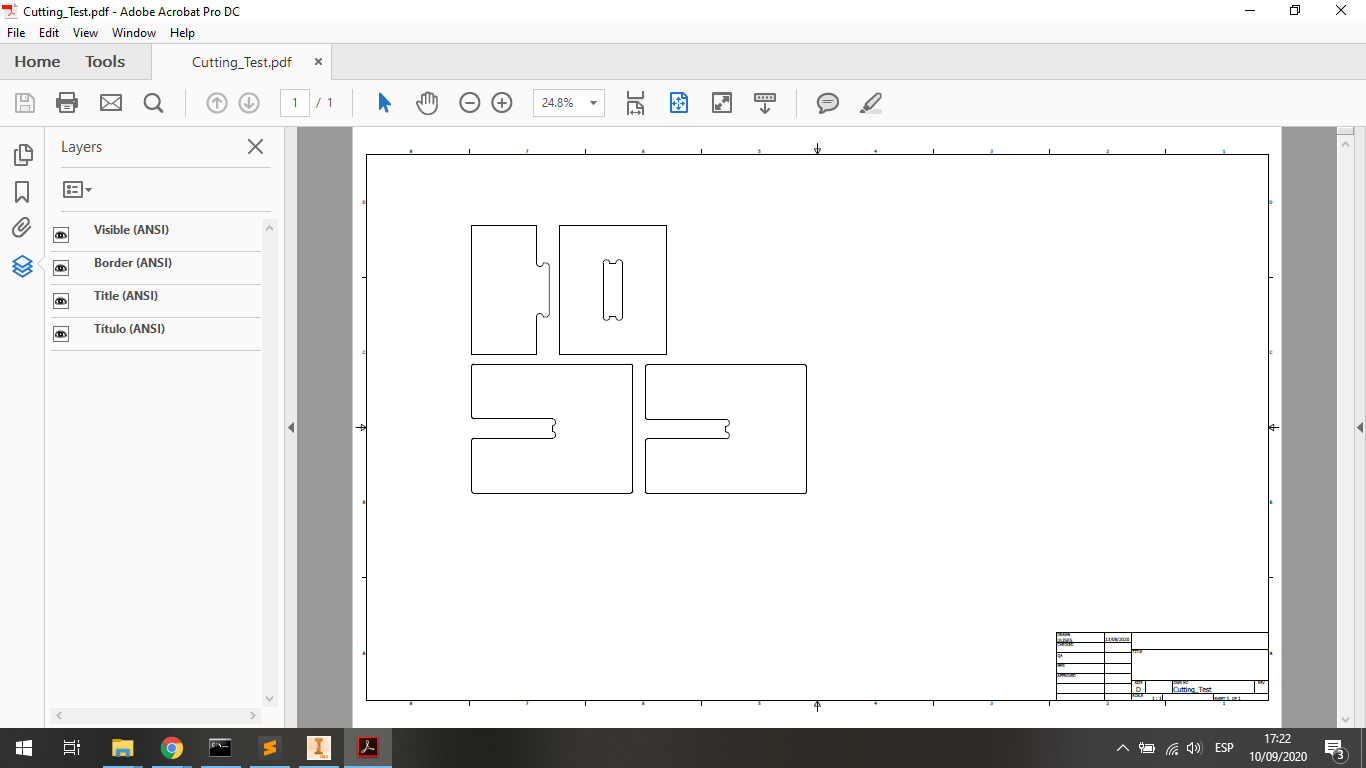Open the Page Thumbnails panel
The height and width of the screenshot is (768, 1366).
(22, 155)
